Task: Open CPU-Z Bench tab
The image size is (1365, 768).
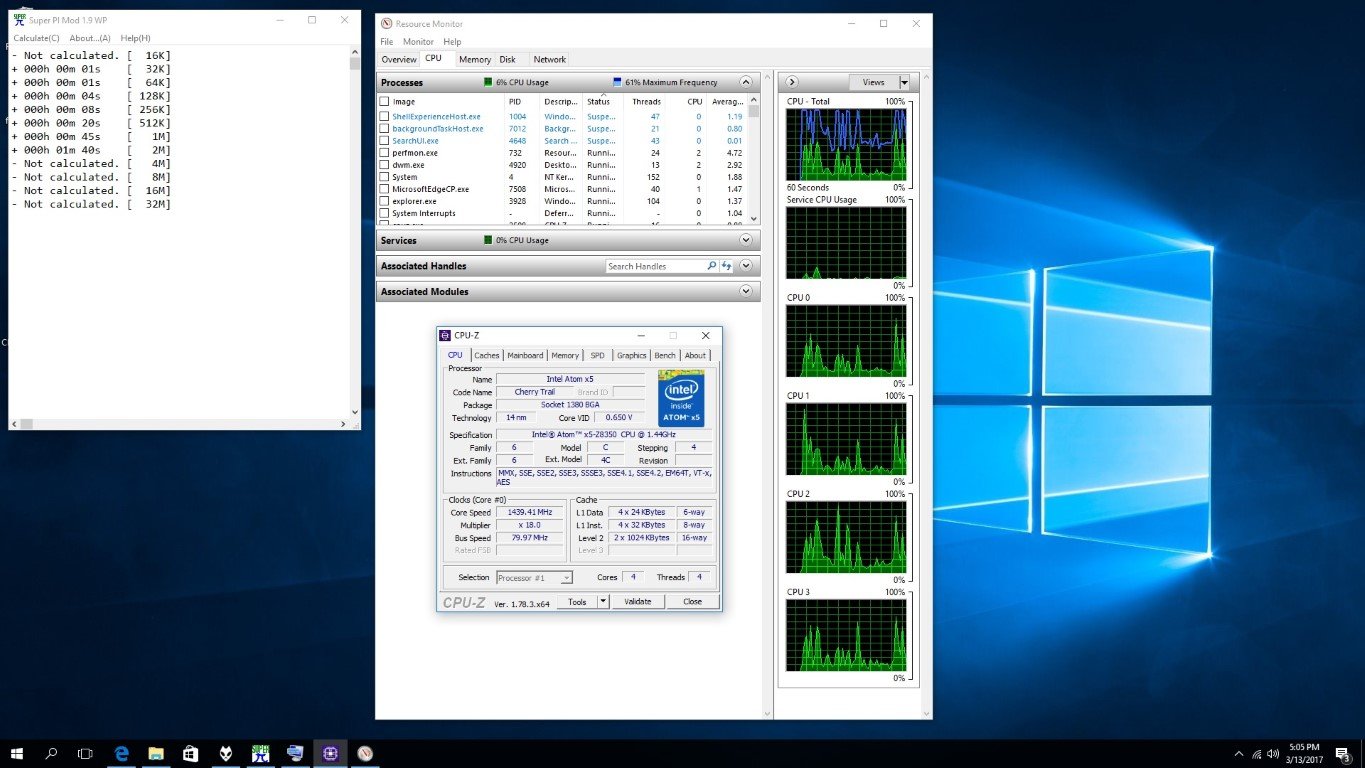Action: [x=665, y=355]
